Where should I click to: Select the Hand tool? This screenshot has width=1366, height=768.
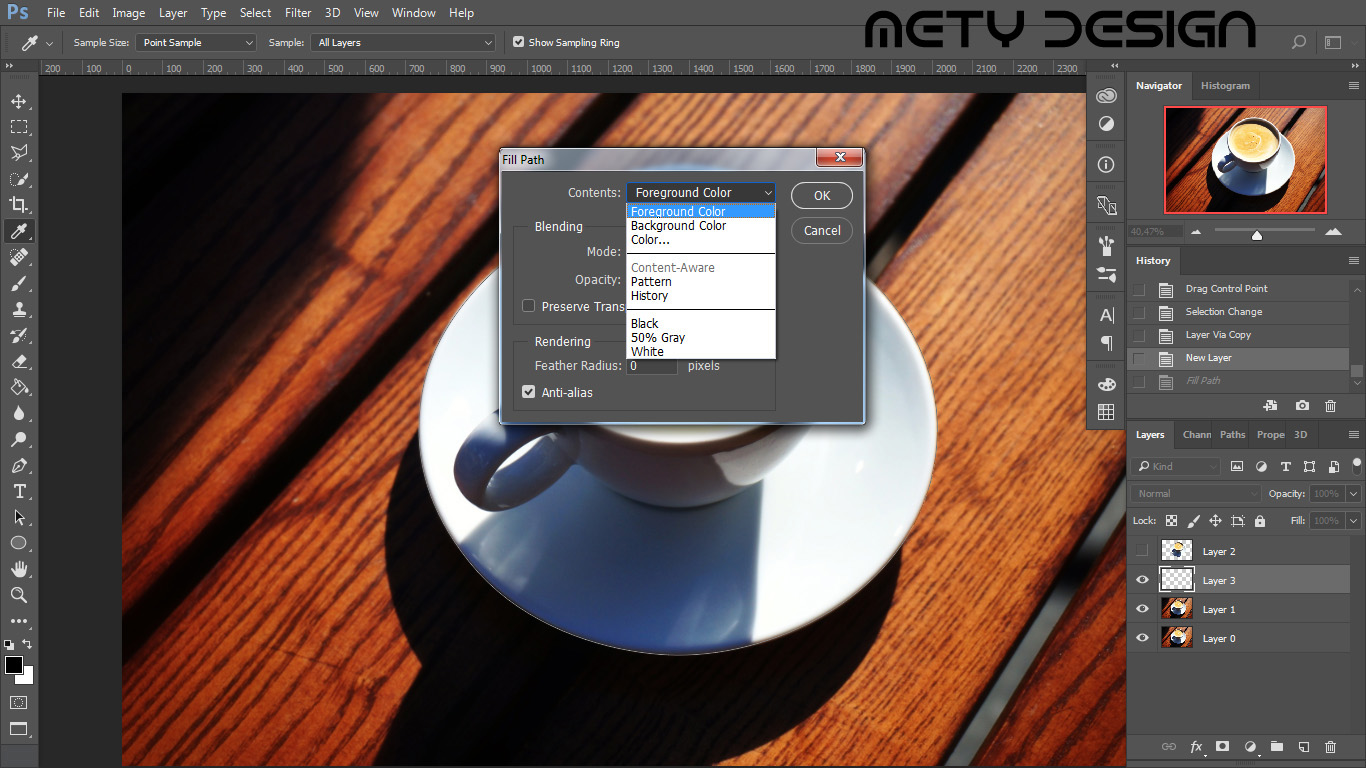18,569
